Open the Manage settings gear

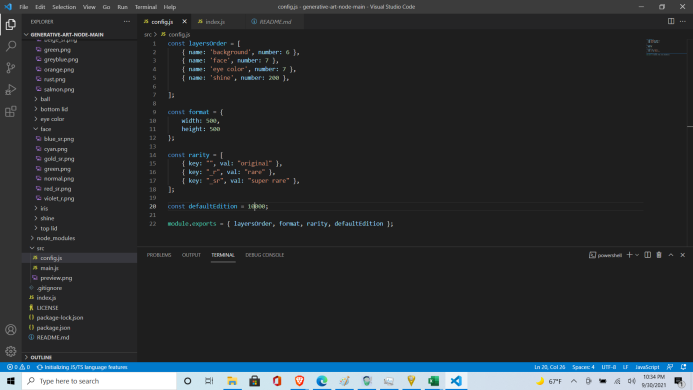tap(11, 352)
